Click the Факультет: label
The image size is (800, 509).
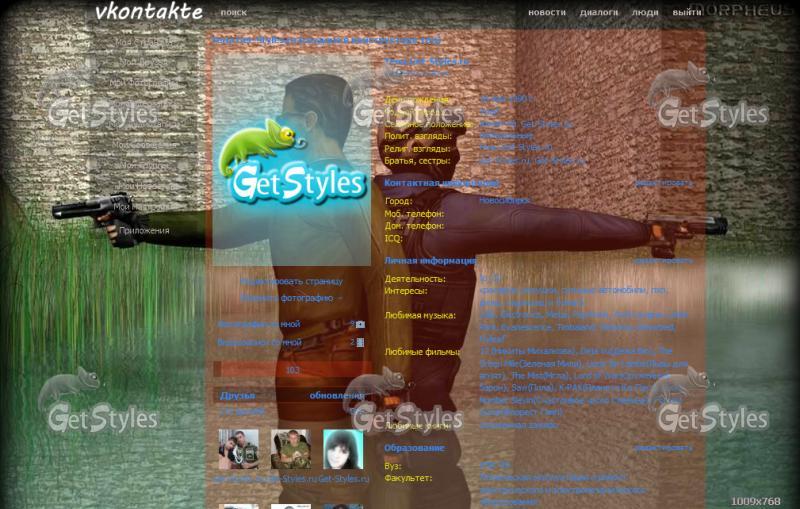(x=408, y=478)
